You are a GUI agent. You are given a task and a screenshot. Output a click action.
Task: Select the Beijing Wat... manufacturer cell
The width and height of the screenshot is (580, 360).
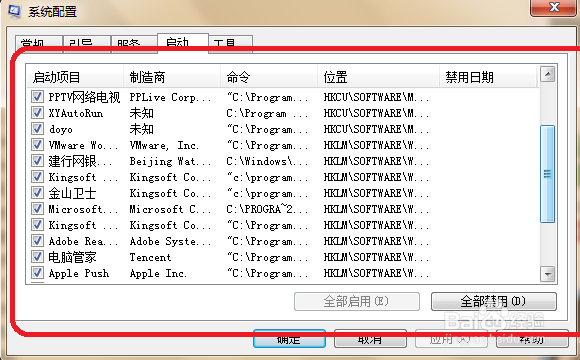tap(170, 161)
